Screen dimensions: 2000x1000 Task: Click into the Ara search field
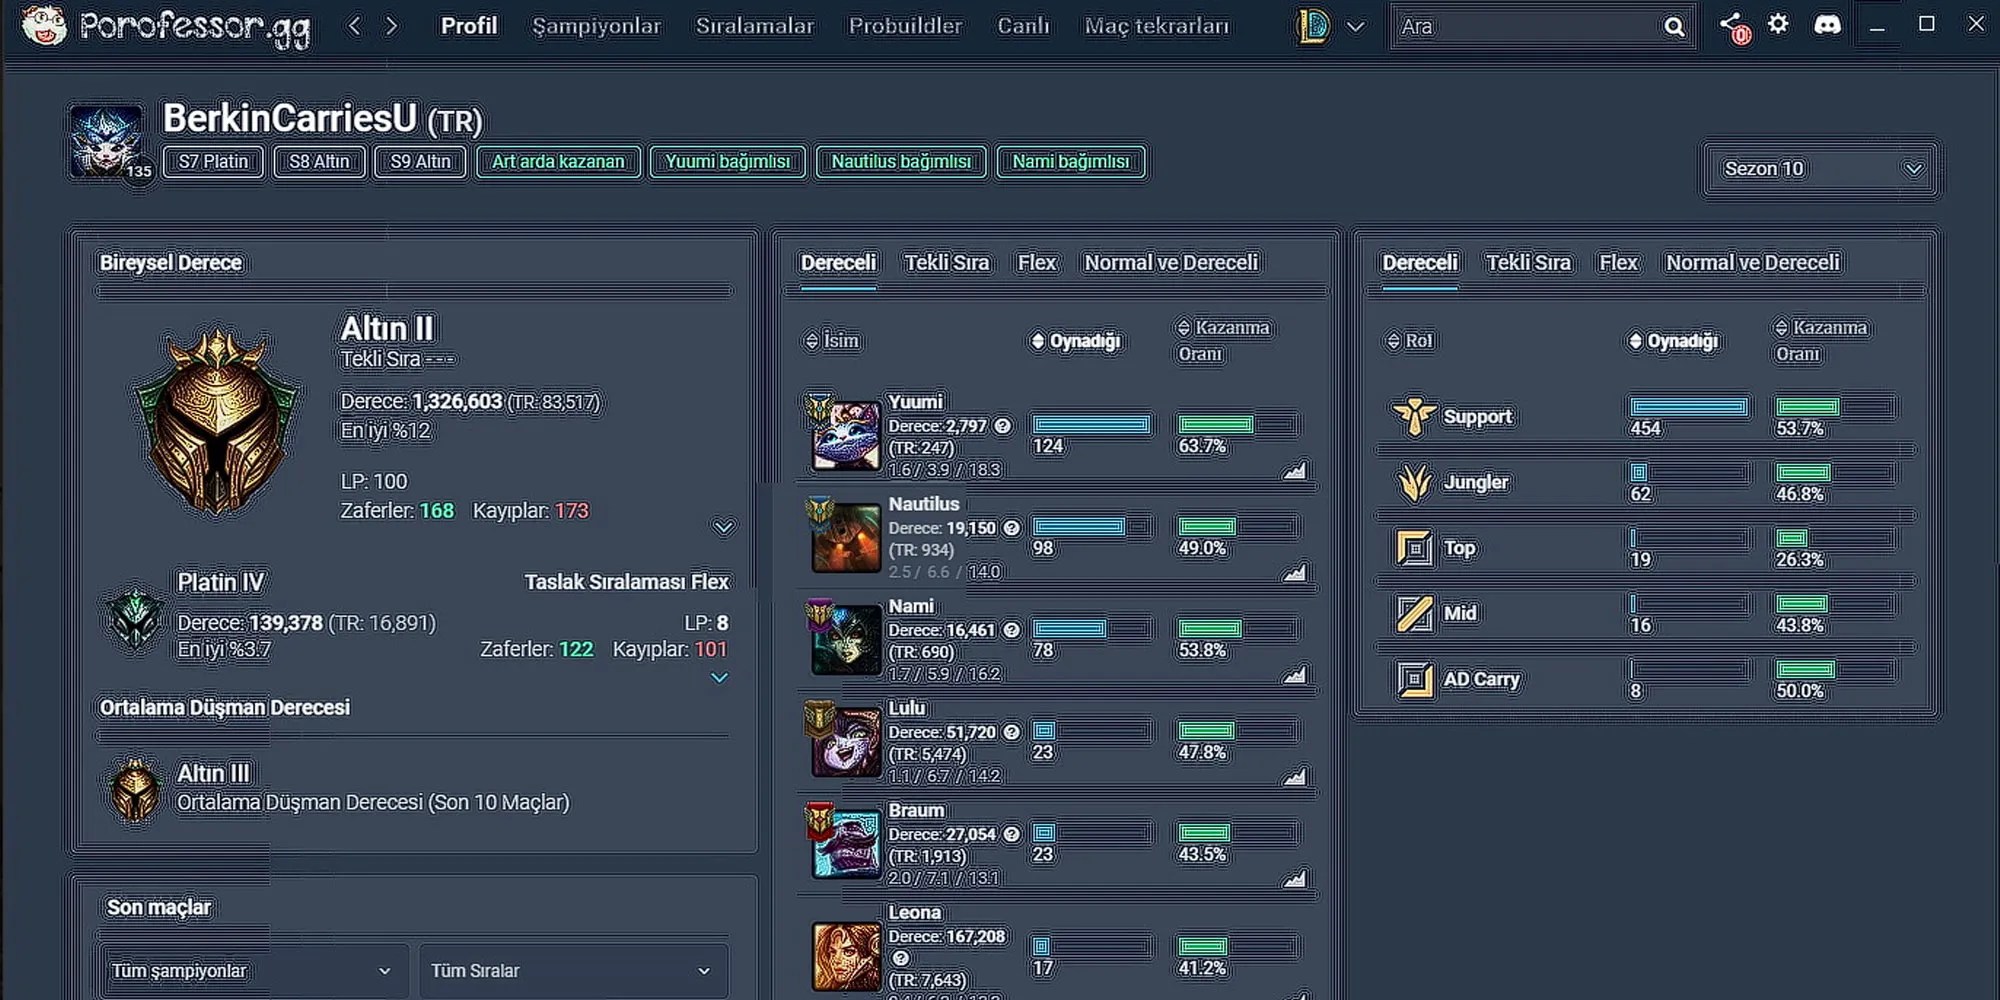pyautogui.click(x=1525, y=27)
